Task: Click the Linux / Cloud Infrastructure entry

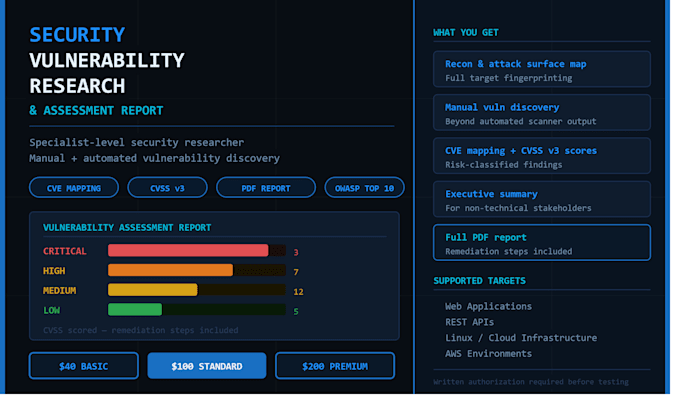Action: click(521, 338)
